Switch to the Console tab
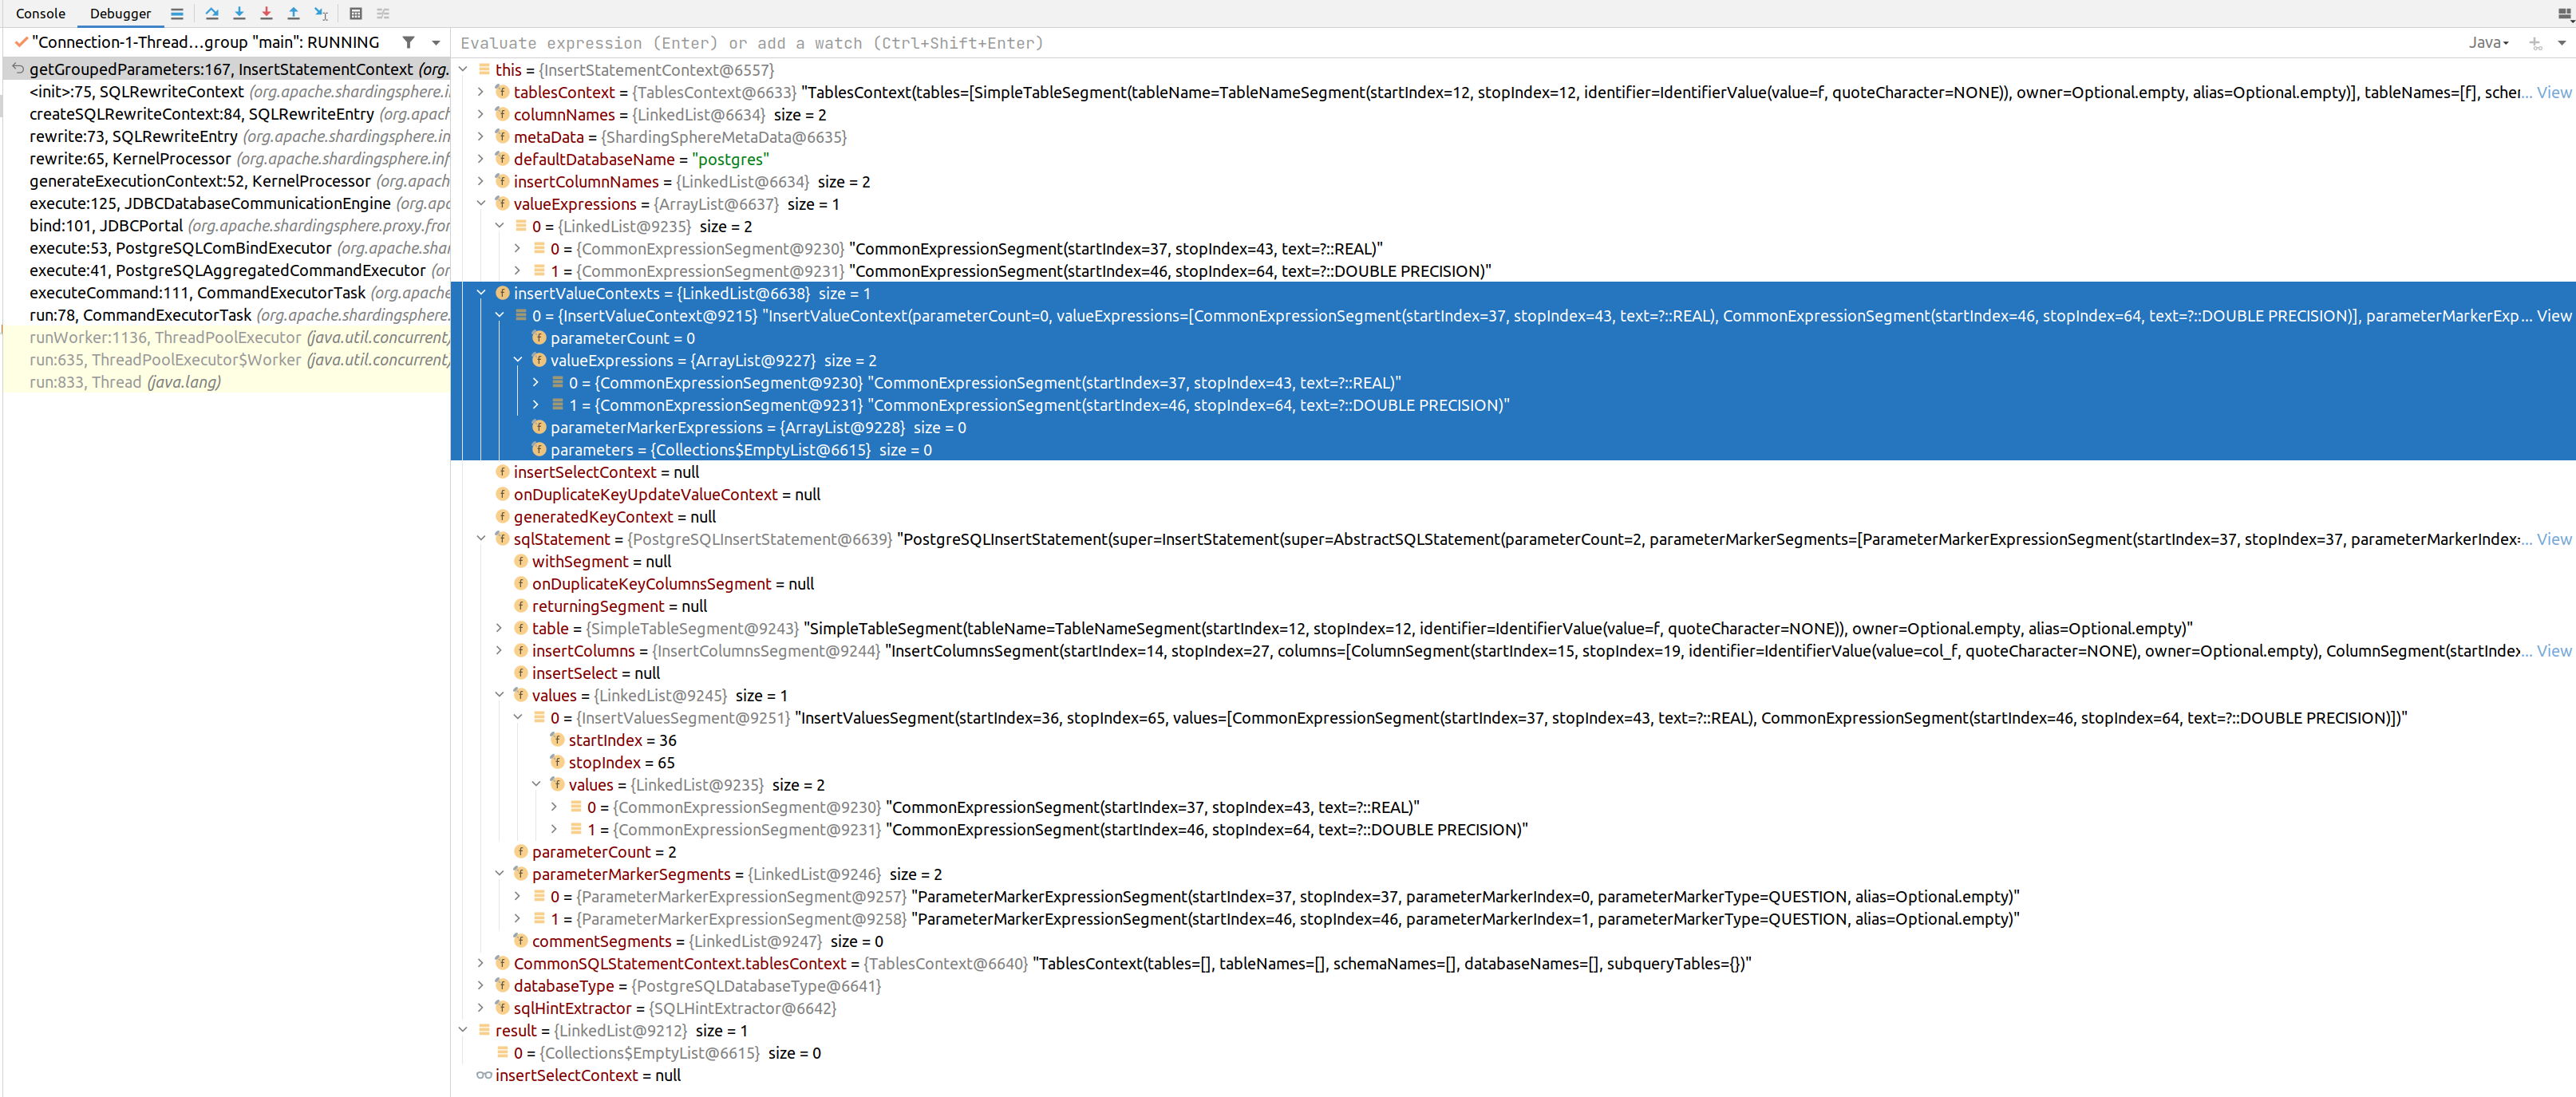 (x=40, y=13)
